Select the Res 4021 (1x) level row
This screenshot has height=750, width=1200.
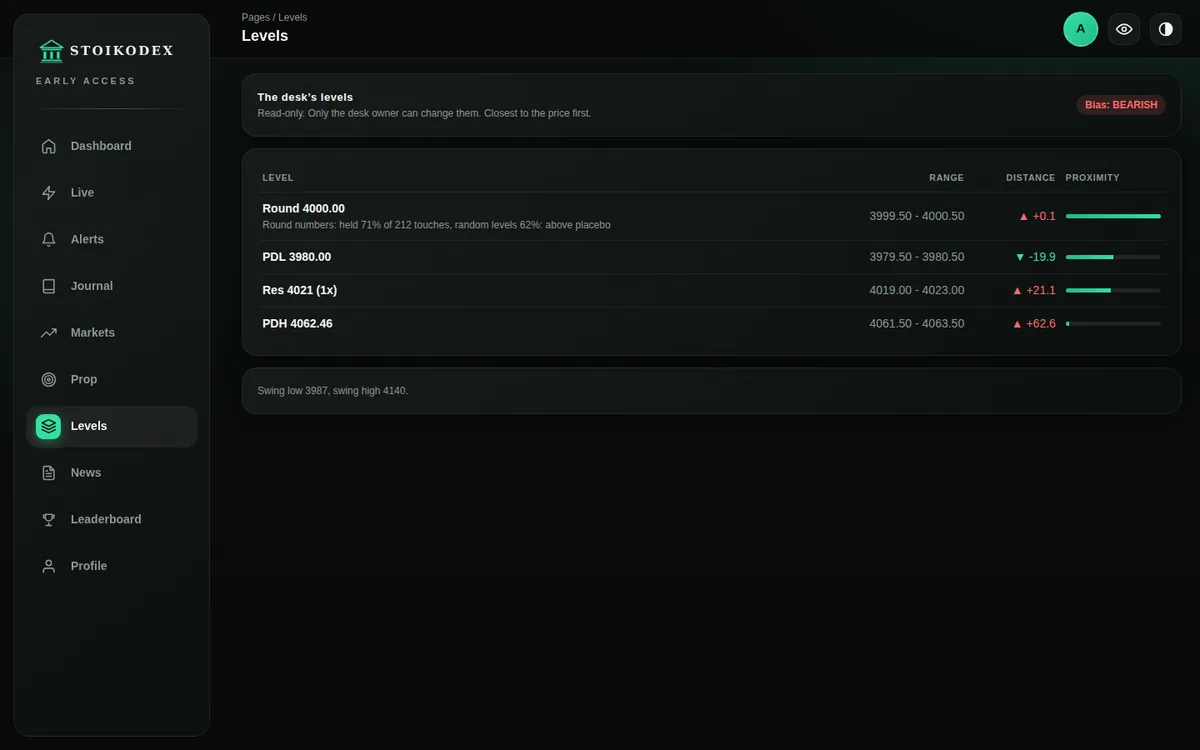(711, 290)
